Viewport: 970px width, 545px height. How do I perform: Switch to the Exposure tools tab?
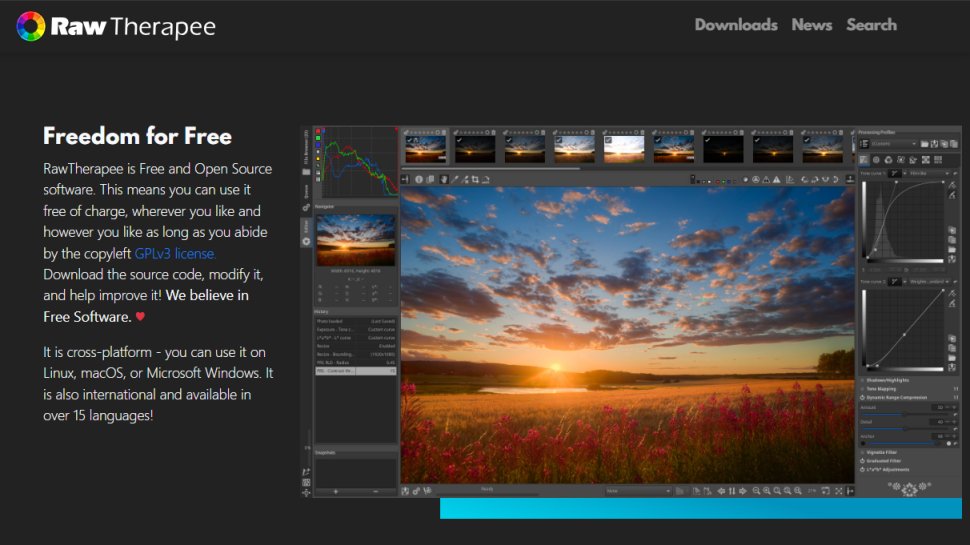point(864,160)
